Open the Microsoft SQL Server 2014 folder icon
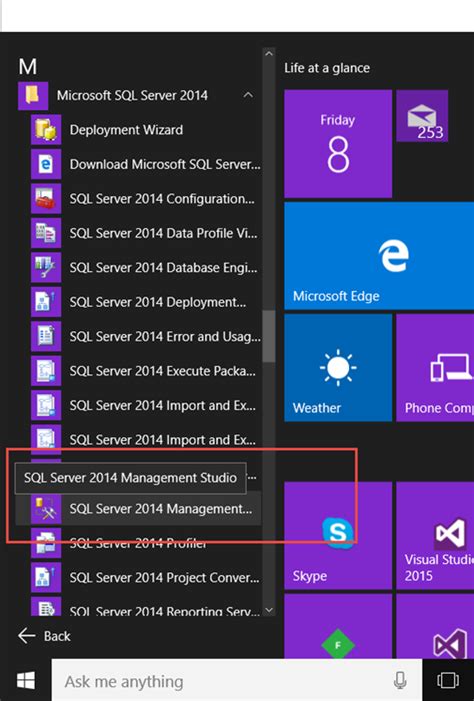474x701 pixels. [33, 95]
